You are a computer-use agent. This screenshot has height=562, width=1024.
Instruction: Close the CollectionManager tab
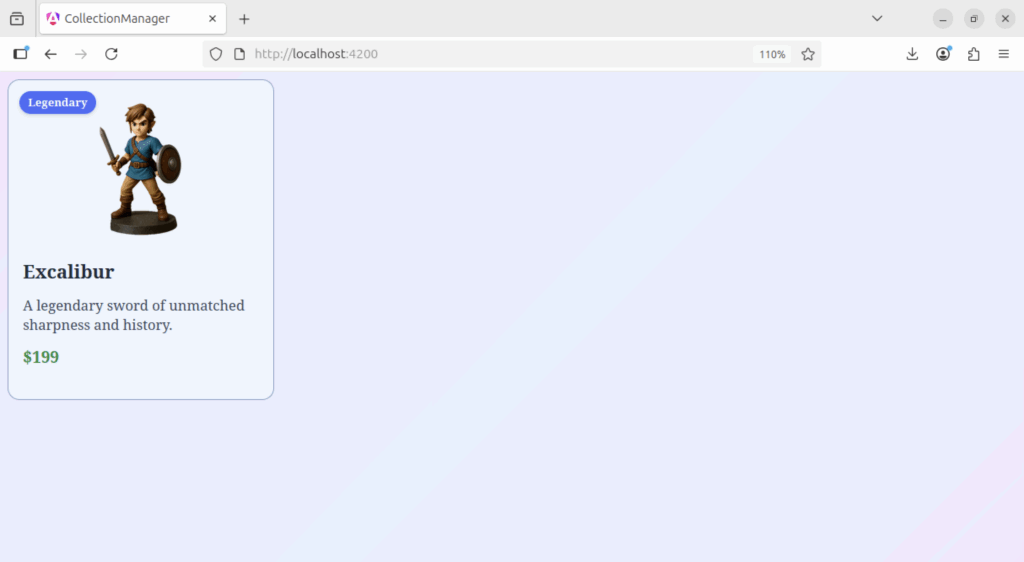click(212, 18)
